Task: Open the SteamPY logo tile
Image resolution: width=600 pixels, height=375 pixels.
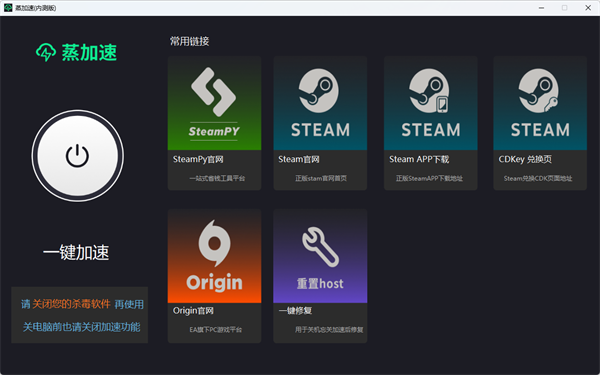Action: tap(214, 103)
